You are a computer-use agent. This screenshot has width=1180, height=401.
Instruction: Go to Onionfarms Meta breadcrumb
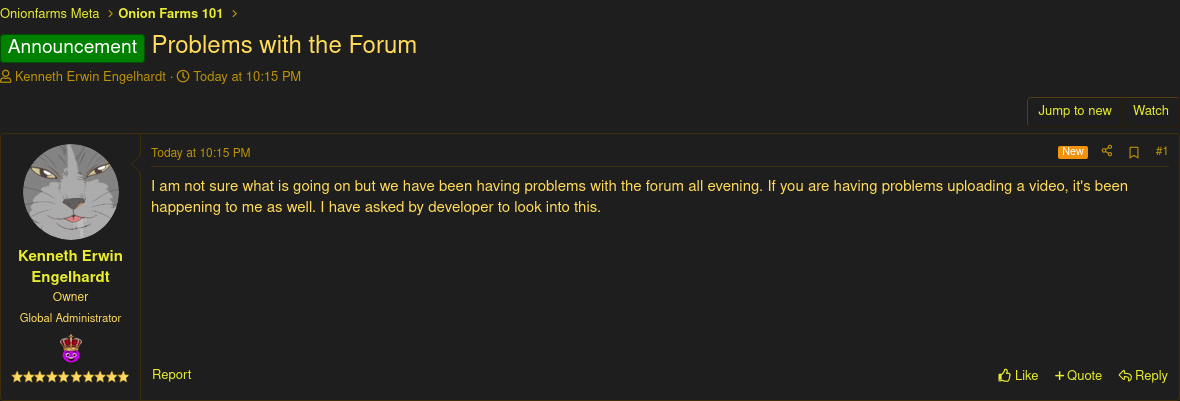pos(50,14)
